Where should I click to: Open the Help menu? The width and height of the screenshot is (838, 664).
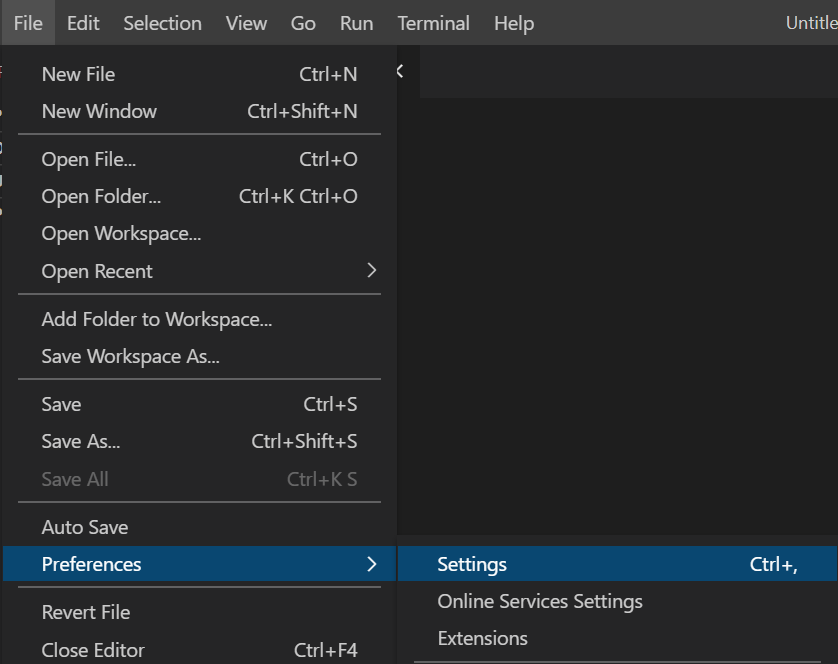pyautogui.click(x=514, y=23)
